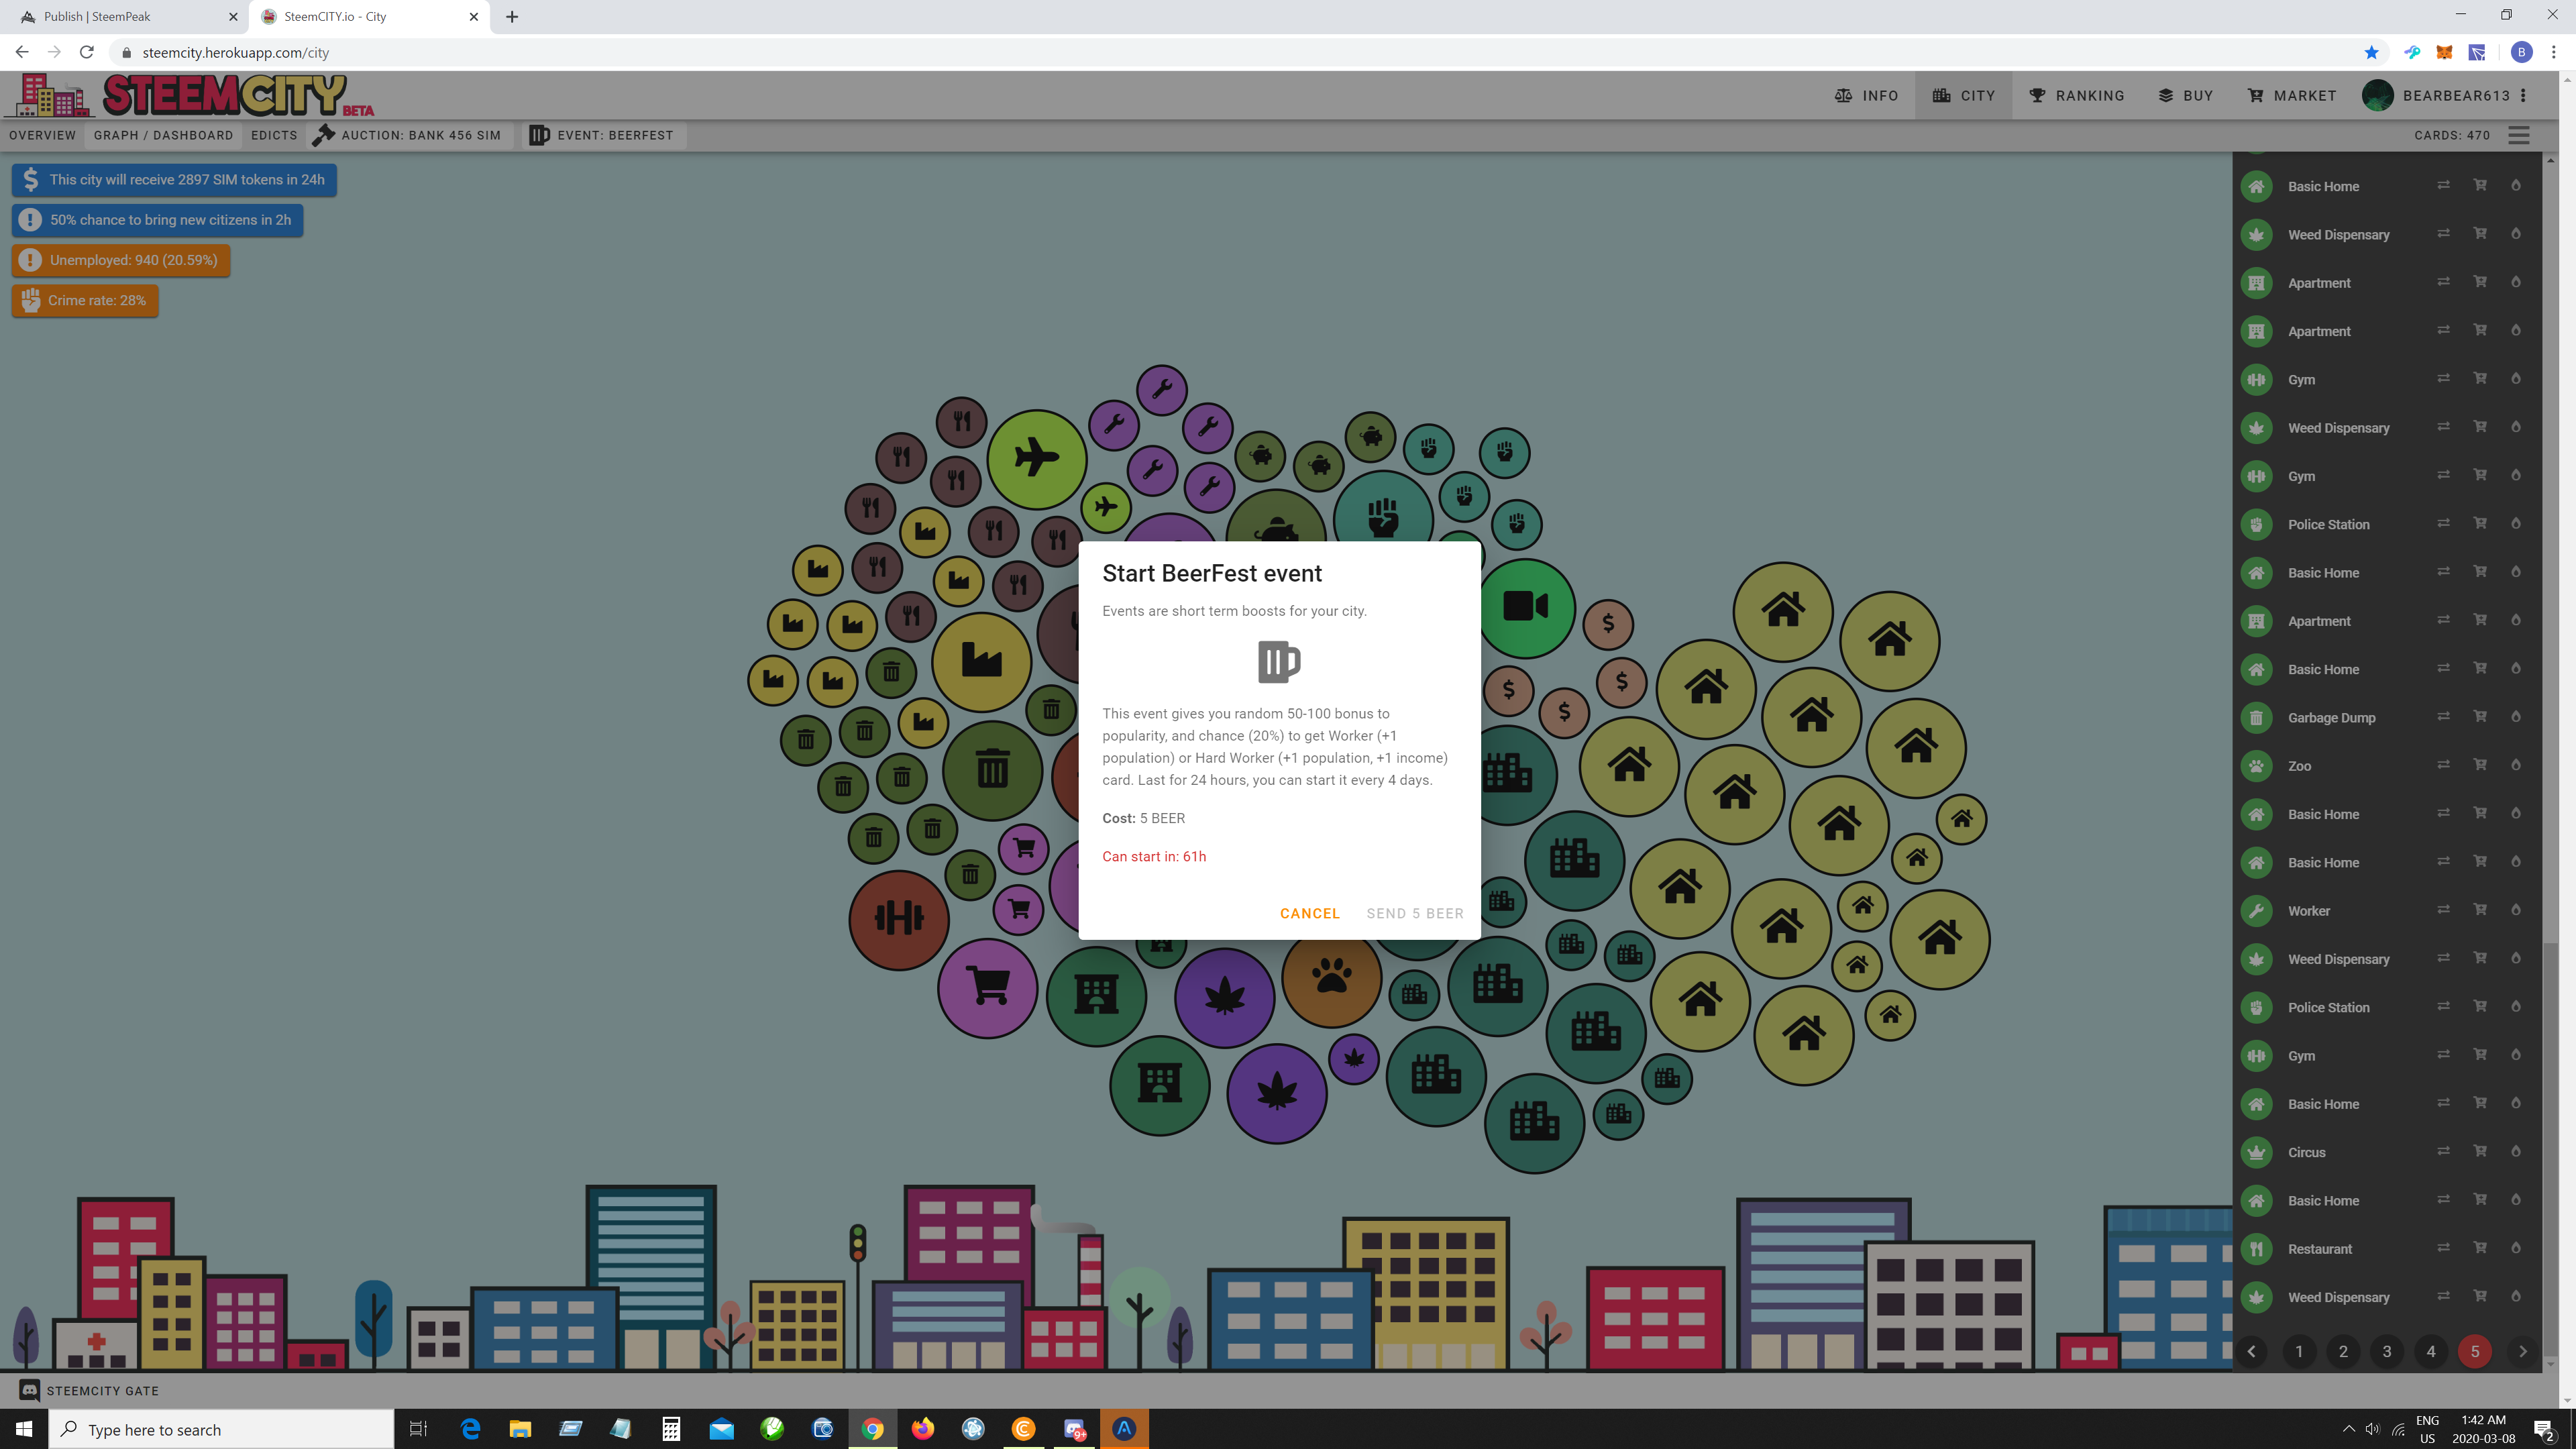Open the Ranking tab in top navigation

(2076, 96)
